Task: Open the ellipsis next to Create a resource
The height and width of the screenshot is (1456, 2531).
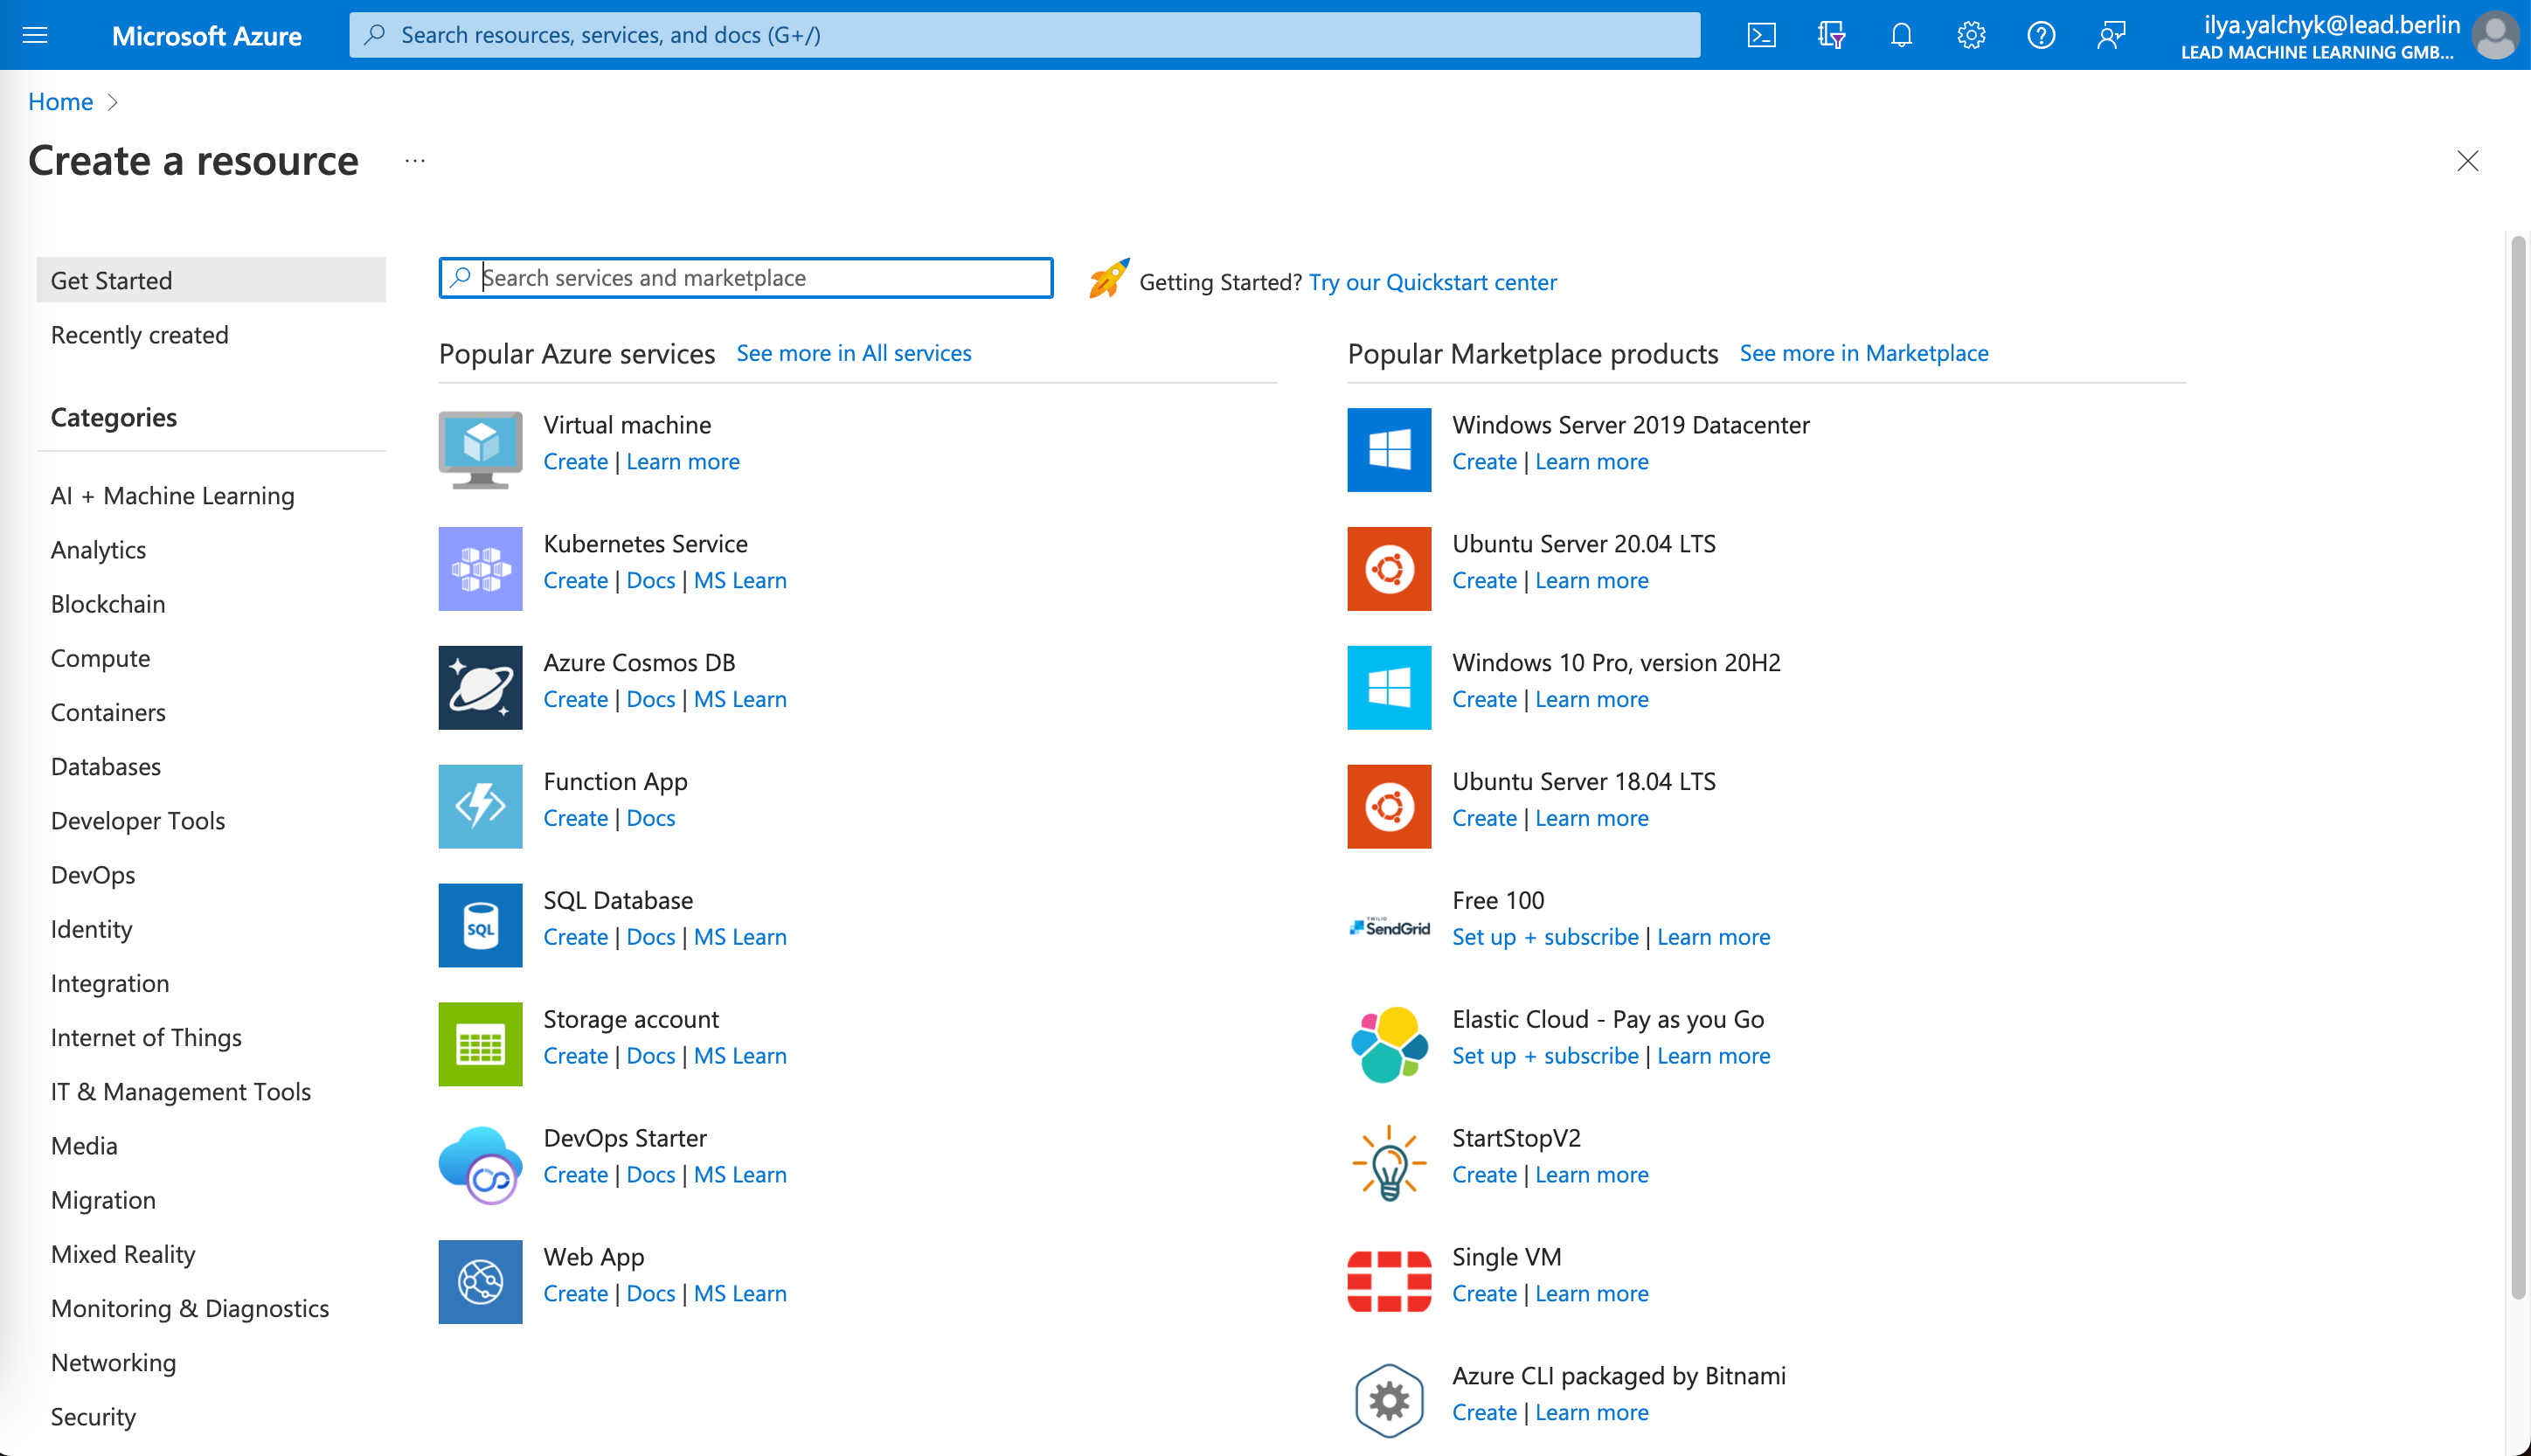Action: [415, 161]
